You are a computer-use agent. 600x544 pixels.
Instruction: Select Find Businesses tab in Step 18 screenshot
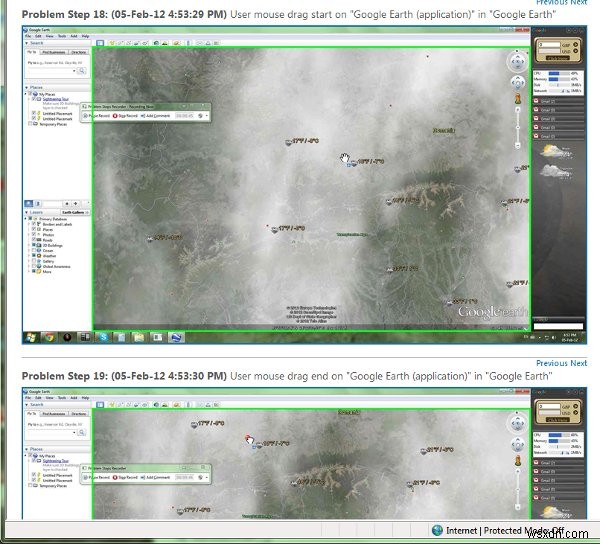click(54, 52)
